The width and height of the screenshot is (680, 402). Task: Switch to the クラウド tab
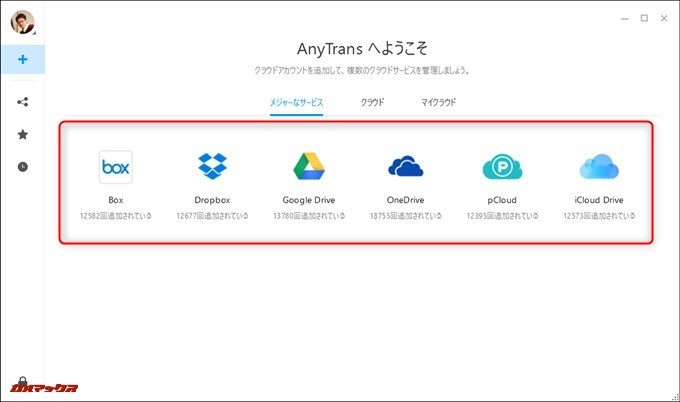click(x=372, y=103)
